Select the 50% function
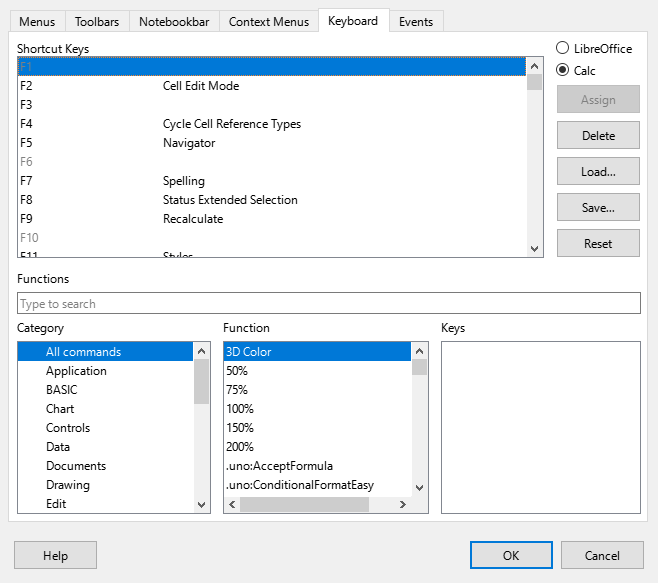The width and height of the screenshot is (658, 583). coord(317,371)
